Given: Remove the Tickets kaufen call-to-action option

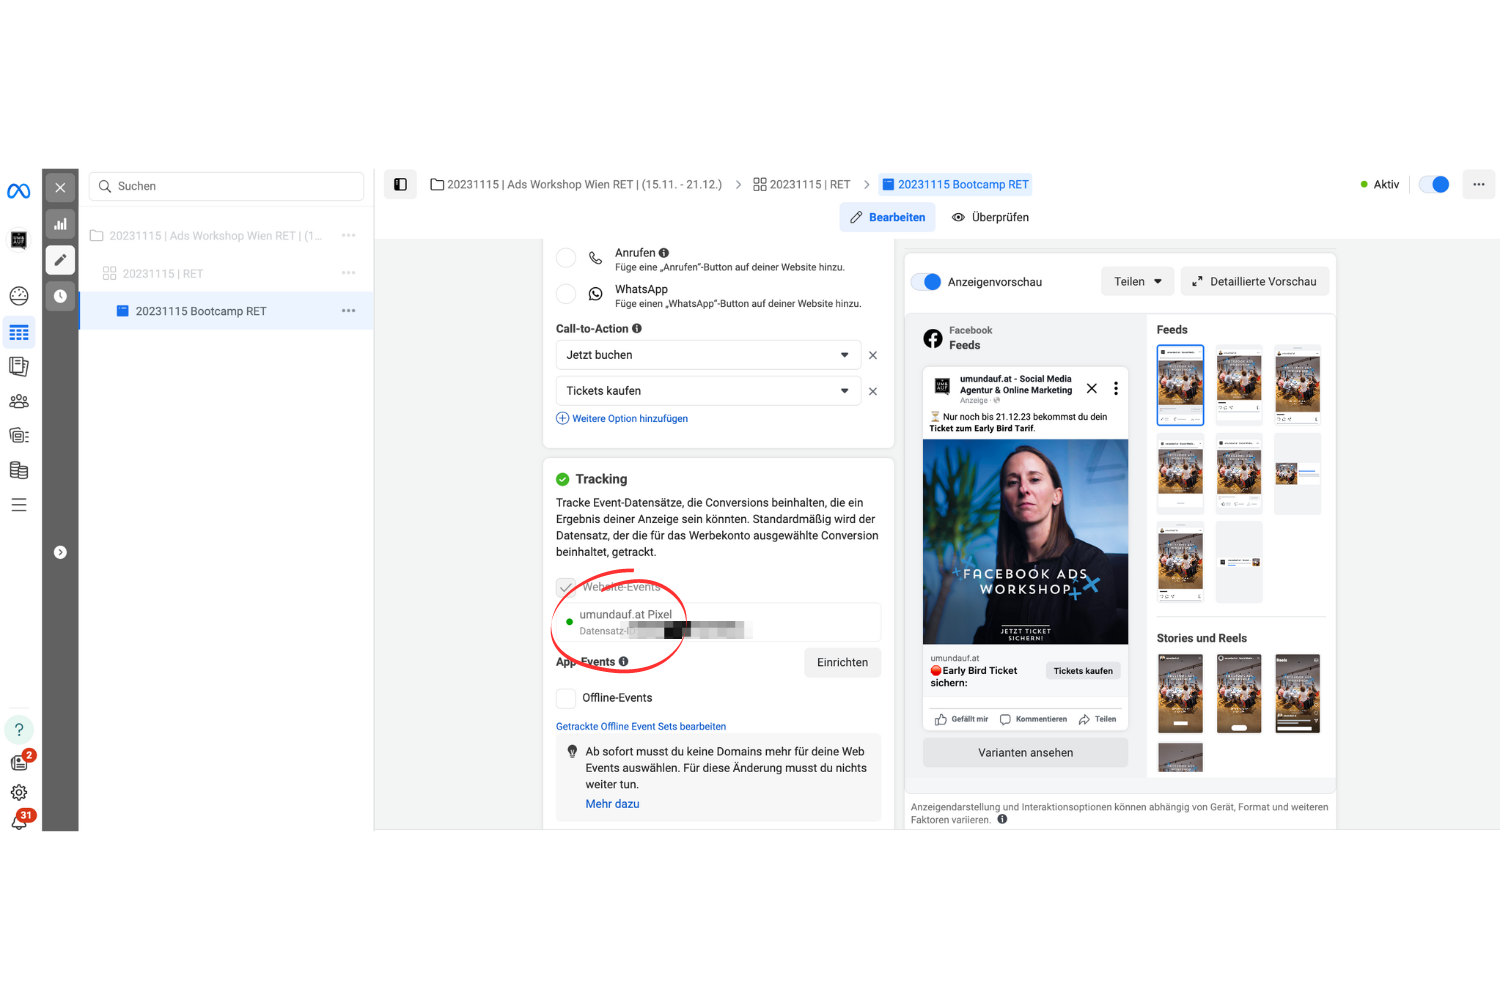Looking at the screenshot, I should [873, 391].
